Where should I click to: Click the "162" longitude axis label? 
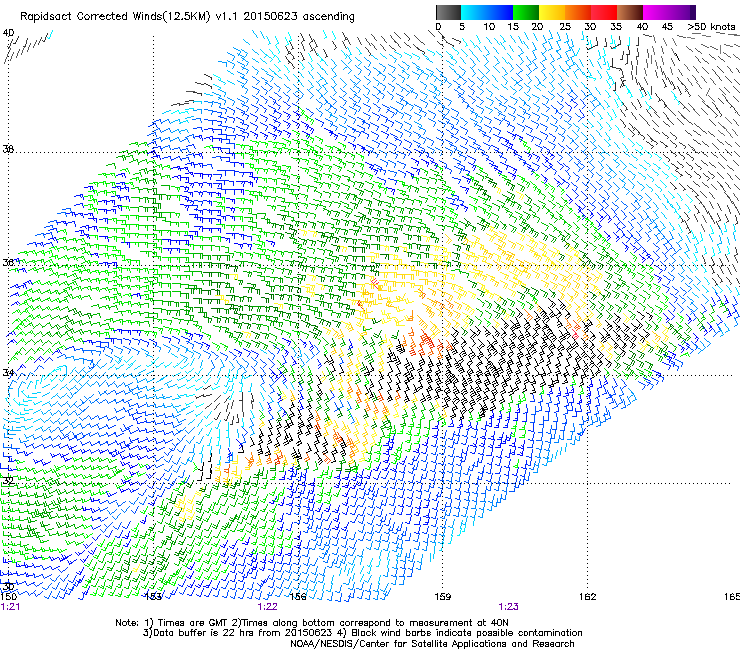(x=587, y=597)
